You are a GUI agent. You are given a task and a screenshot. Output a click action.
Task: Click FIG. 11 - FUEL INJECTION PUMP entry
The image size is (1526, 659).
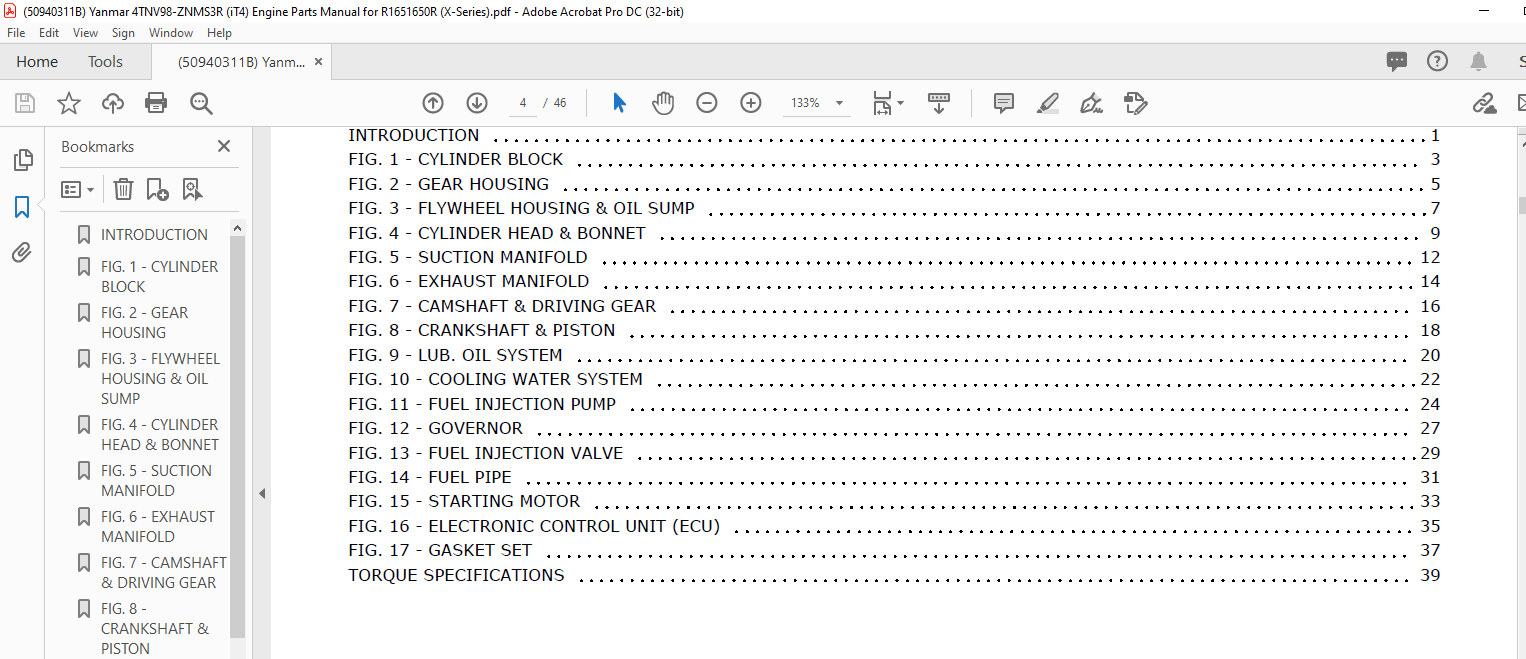point(482,404)
